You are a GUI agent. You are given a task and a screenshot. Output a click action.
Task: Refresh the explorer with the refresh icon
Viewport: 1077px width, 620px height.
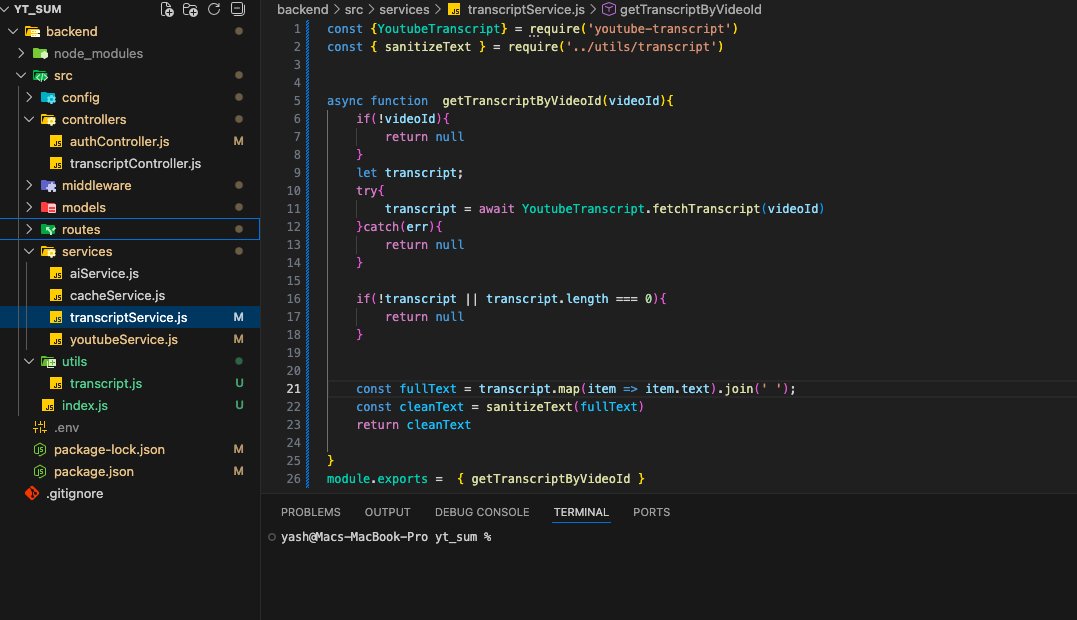coord(214,9)
